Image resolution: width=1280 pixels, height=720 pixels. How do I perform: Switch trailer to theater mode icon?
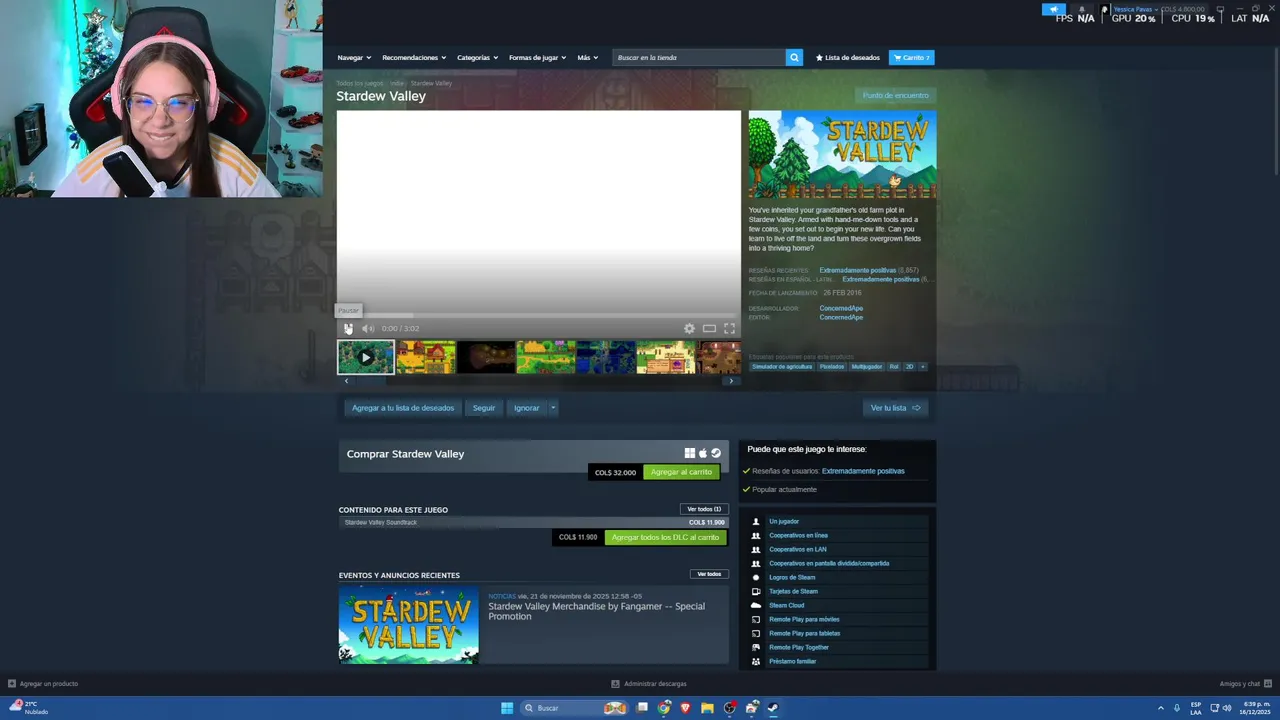click(x=709, y=328)
